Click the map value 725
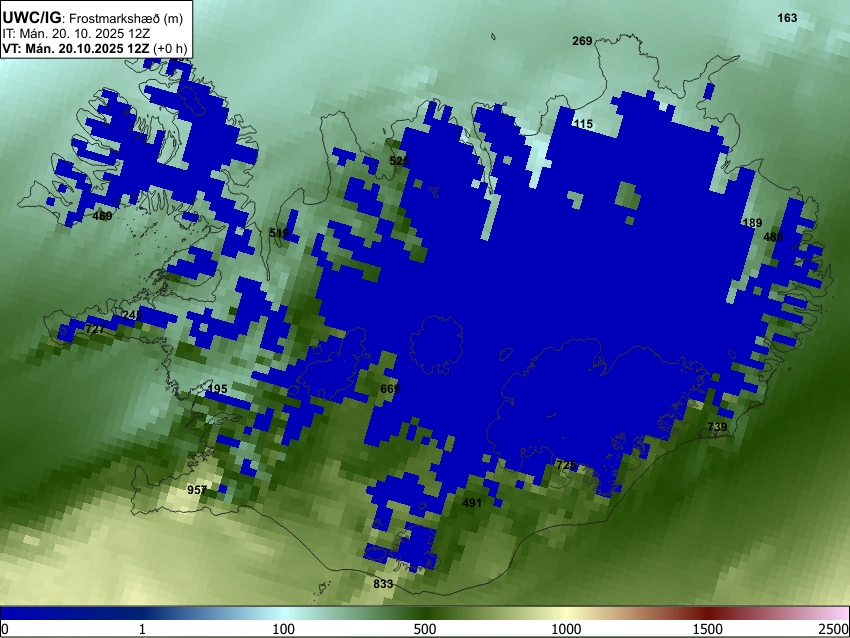 [x=566, y=465]
